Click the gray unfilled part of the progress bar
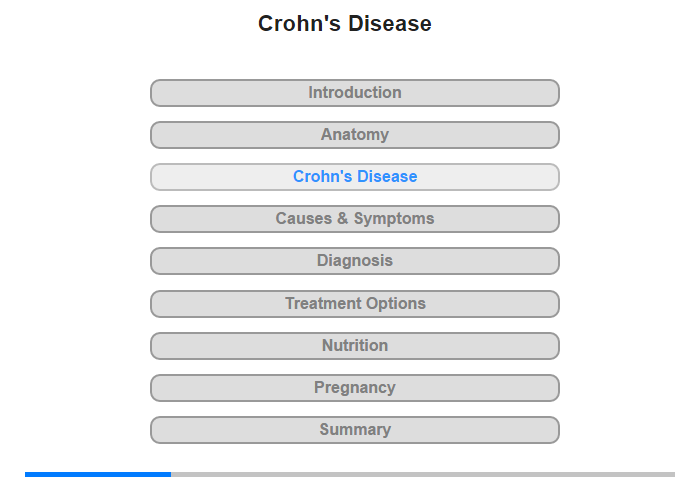 pyautogui.click(x=422, y=474)
